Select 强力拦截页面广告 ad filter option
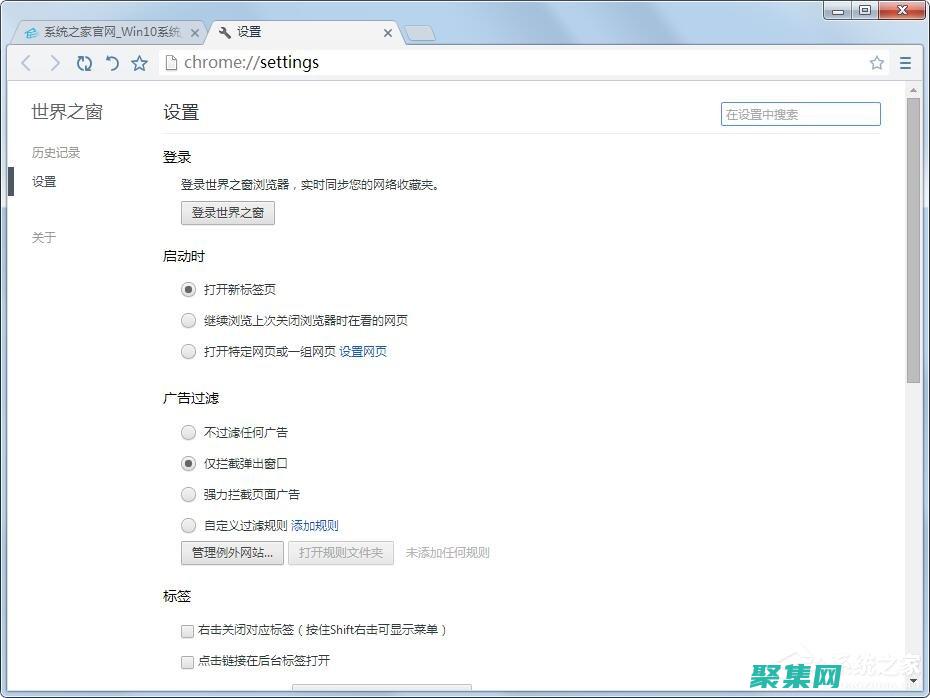This screenshot has height=698, width=930. [188, 494]
